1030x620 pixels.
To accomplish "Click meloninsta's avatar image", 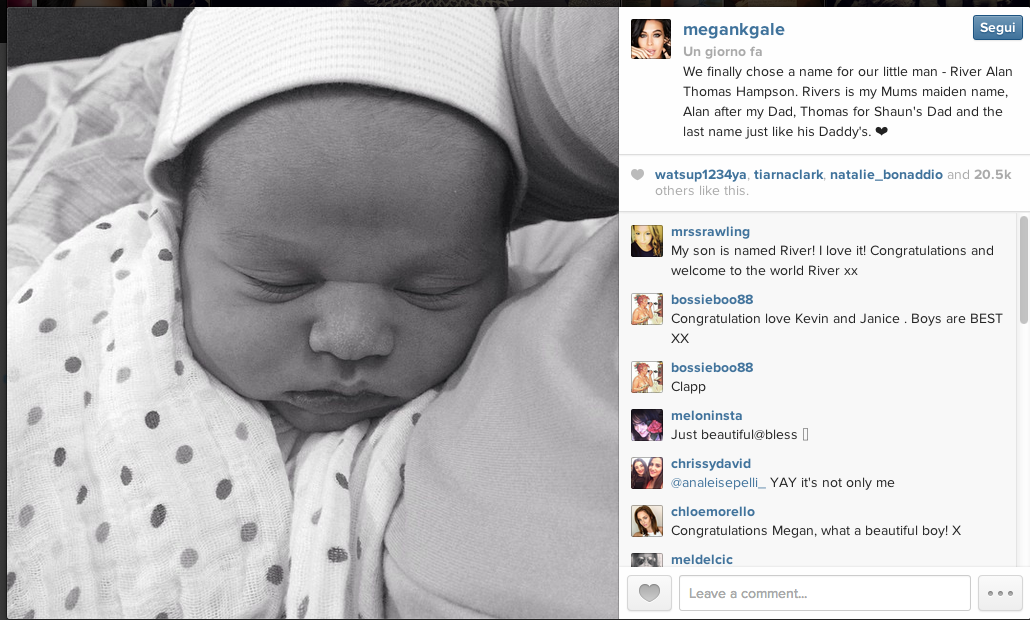I will [647, 425].
